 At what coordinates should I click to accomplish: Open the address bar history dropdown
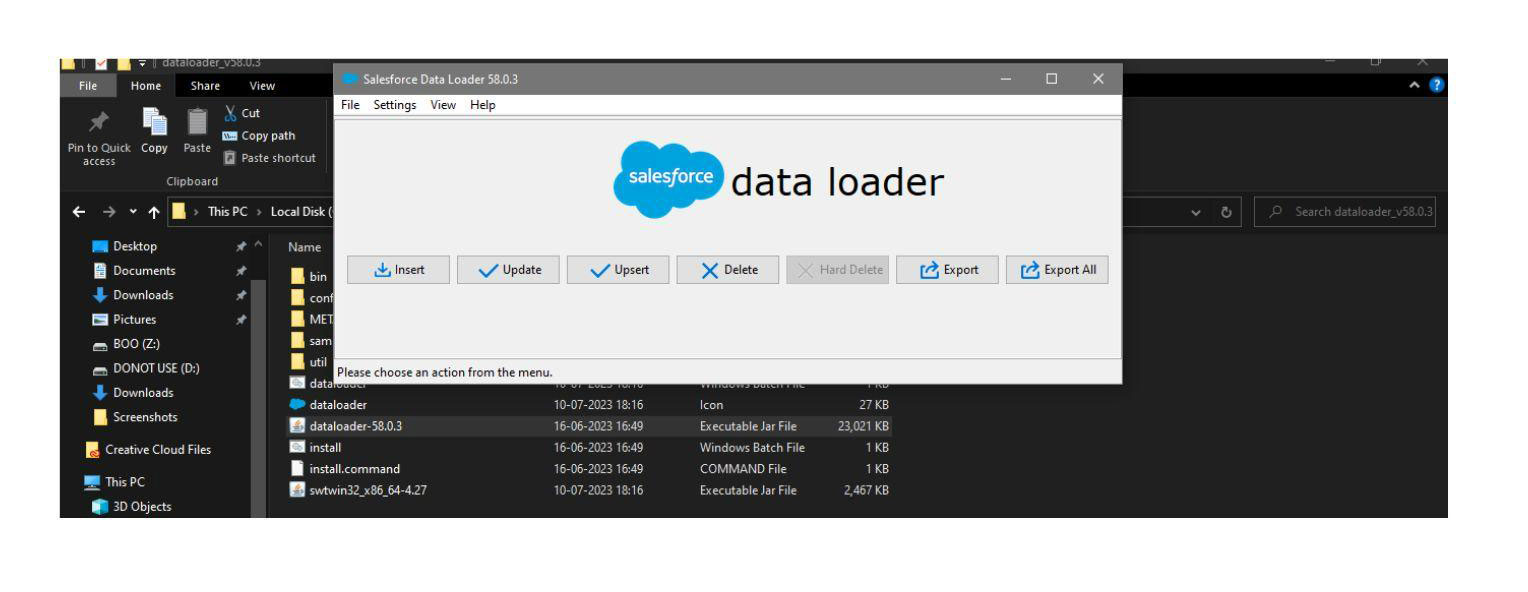tap(1198, 213)
